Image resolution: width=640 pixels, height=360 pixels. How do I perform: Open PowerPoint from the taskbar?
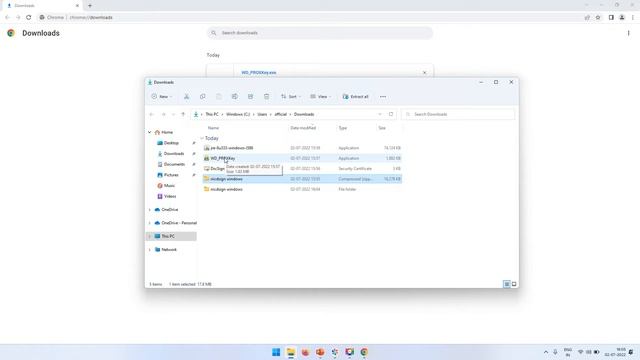(x=320, y=352)
